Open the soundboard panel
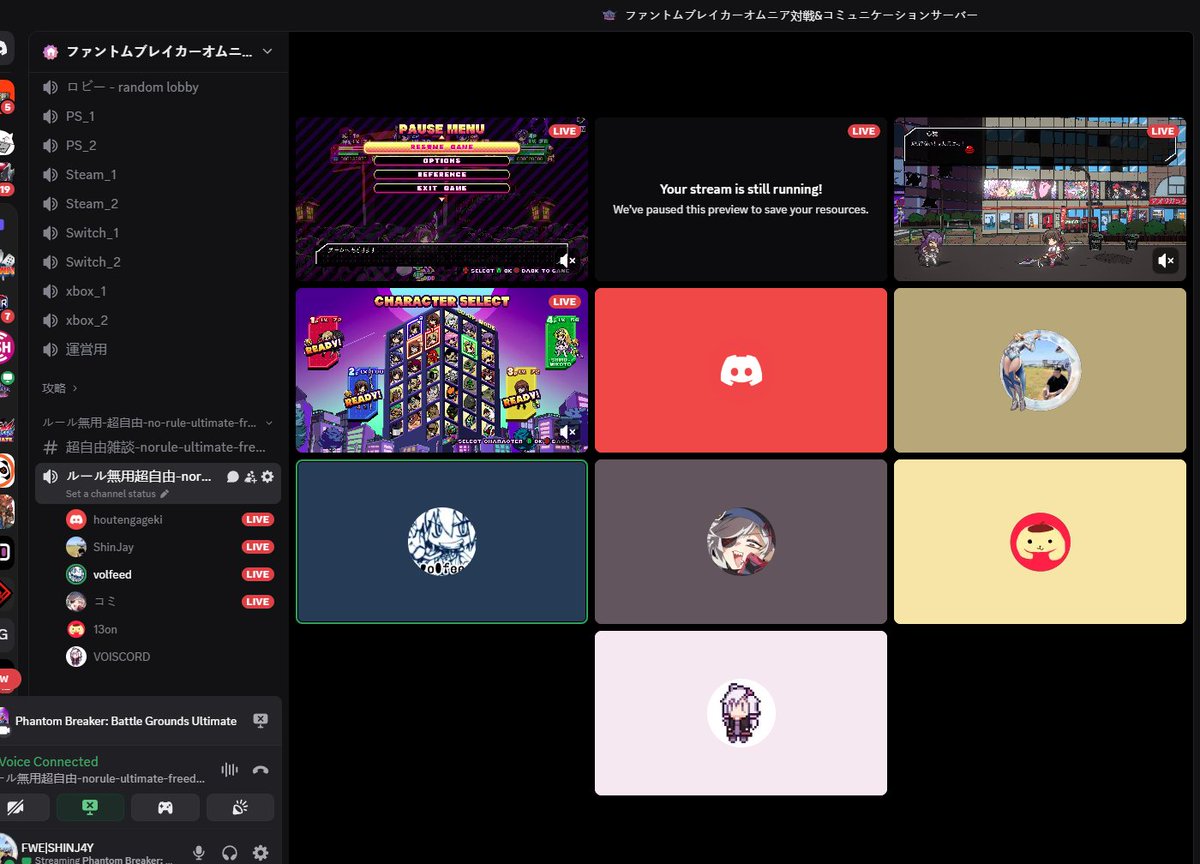The width and height of the screenshot is (1200, 864). tap(240, 807)
